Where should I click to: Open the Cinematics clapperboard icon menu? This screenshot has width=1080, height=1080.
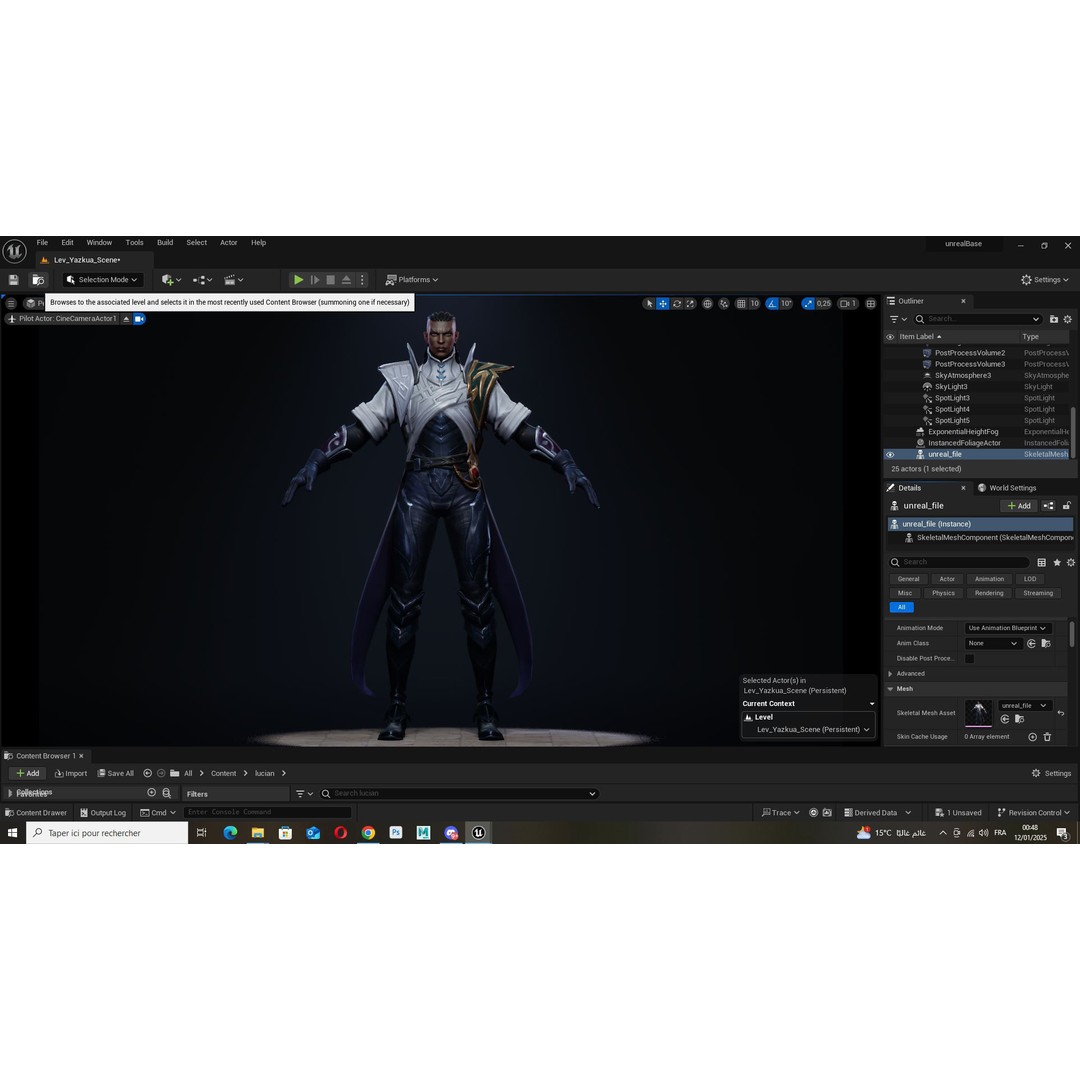233,280
